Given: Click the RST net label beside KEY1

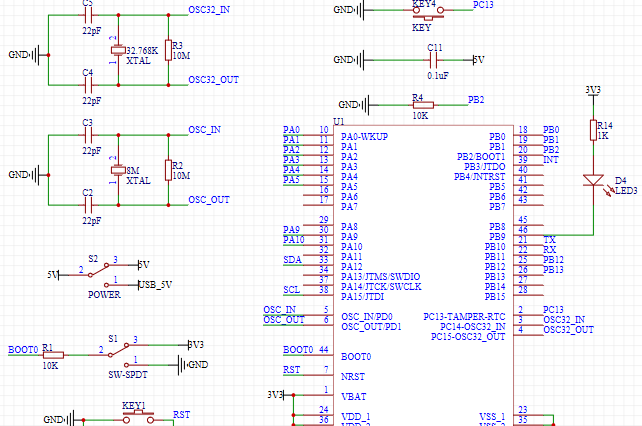Looking at the screenshot, I should (181, 415).
